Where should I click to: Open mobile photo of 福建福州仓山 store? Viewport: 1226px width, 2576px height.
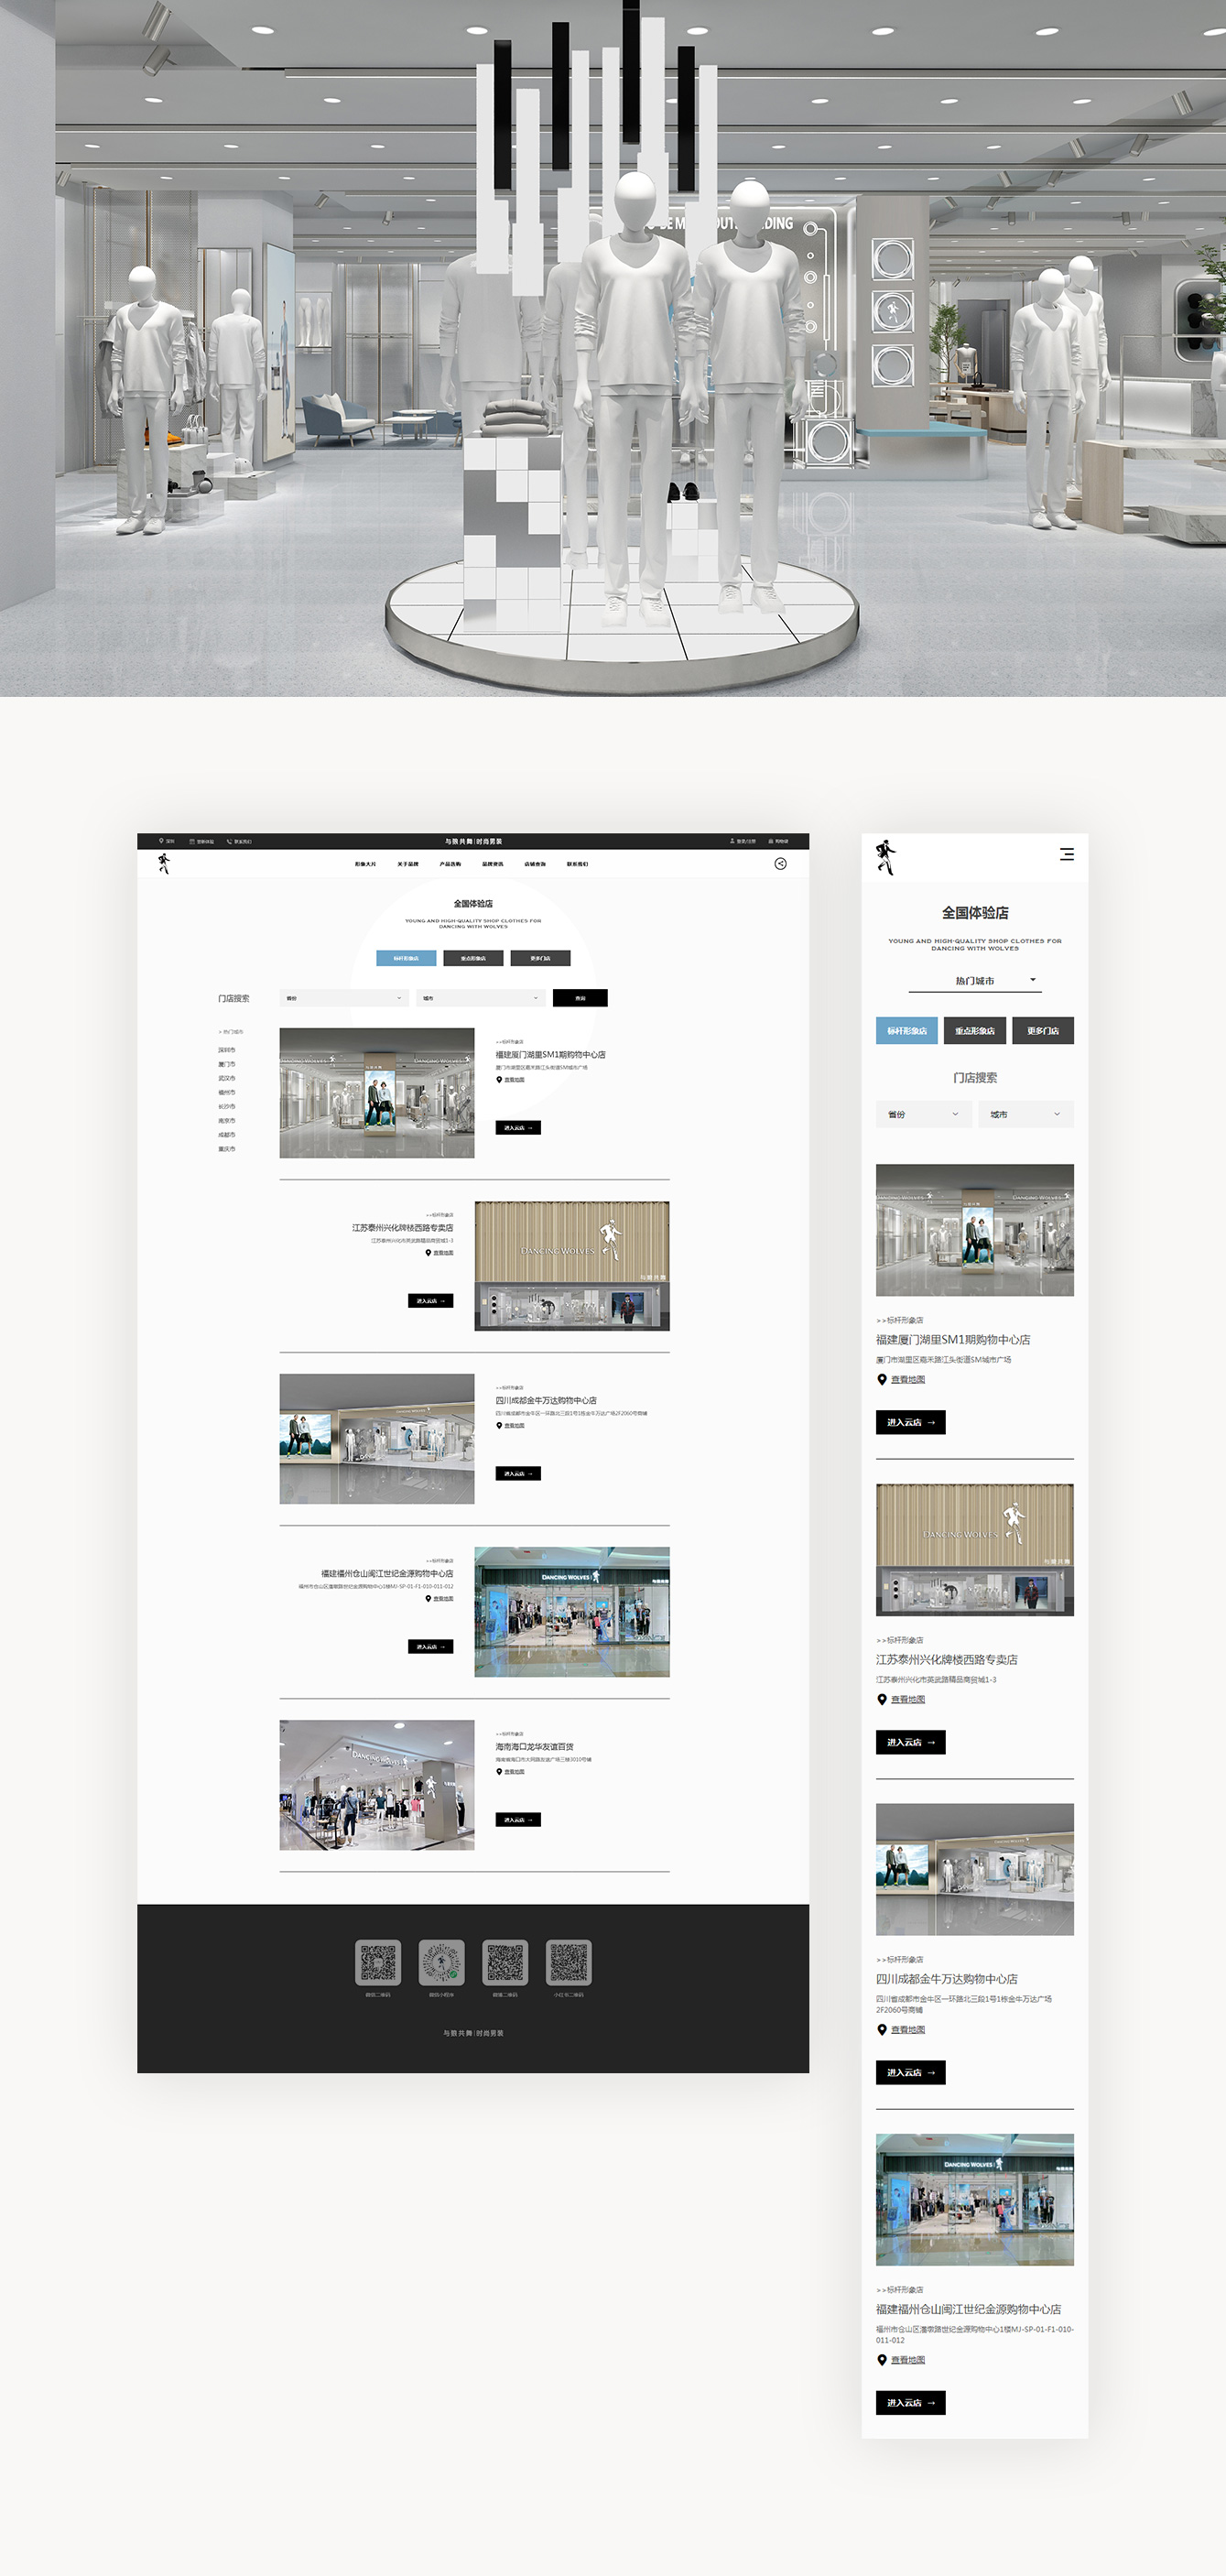coord(975,2200)
